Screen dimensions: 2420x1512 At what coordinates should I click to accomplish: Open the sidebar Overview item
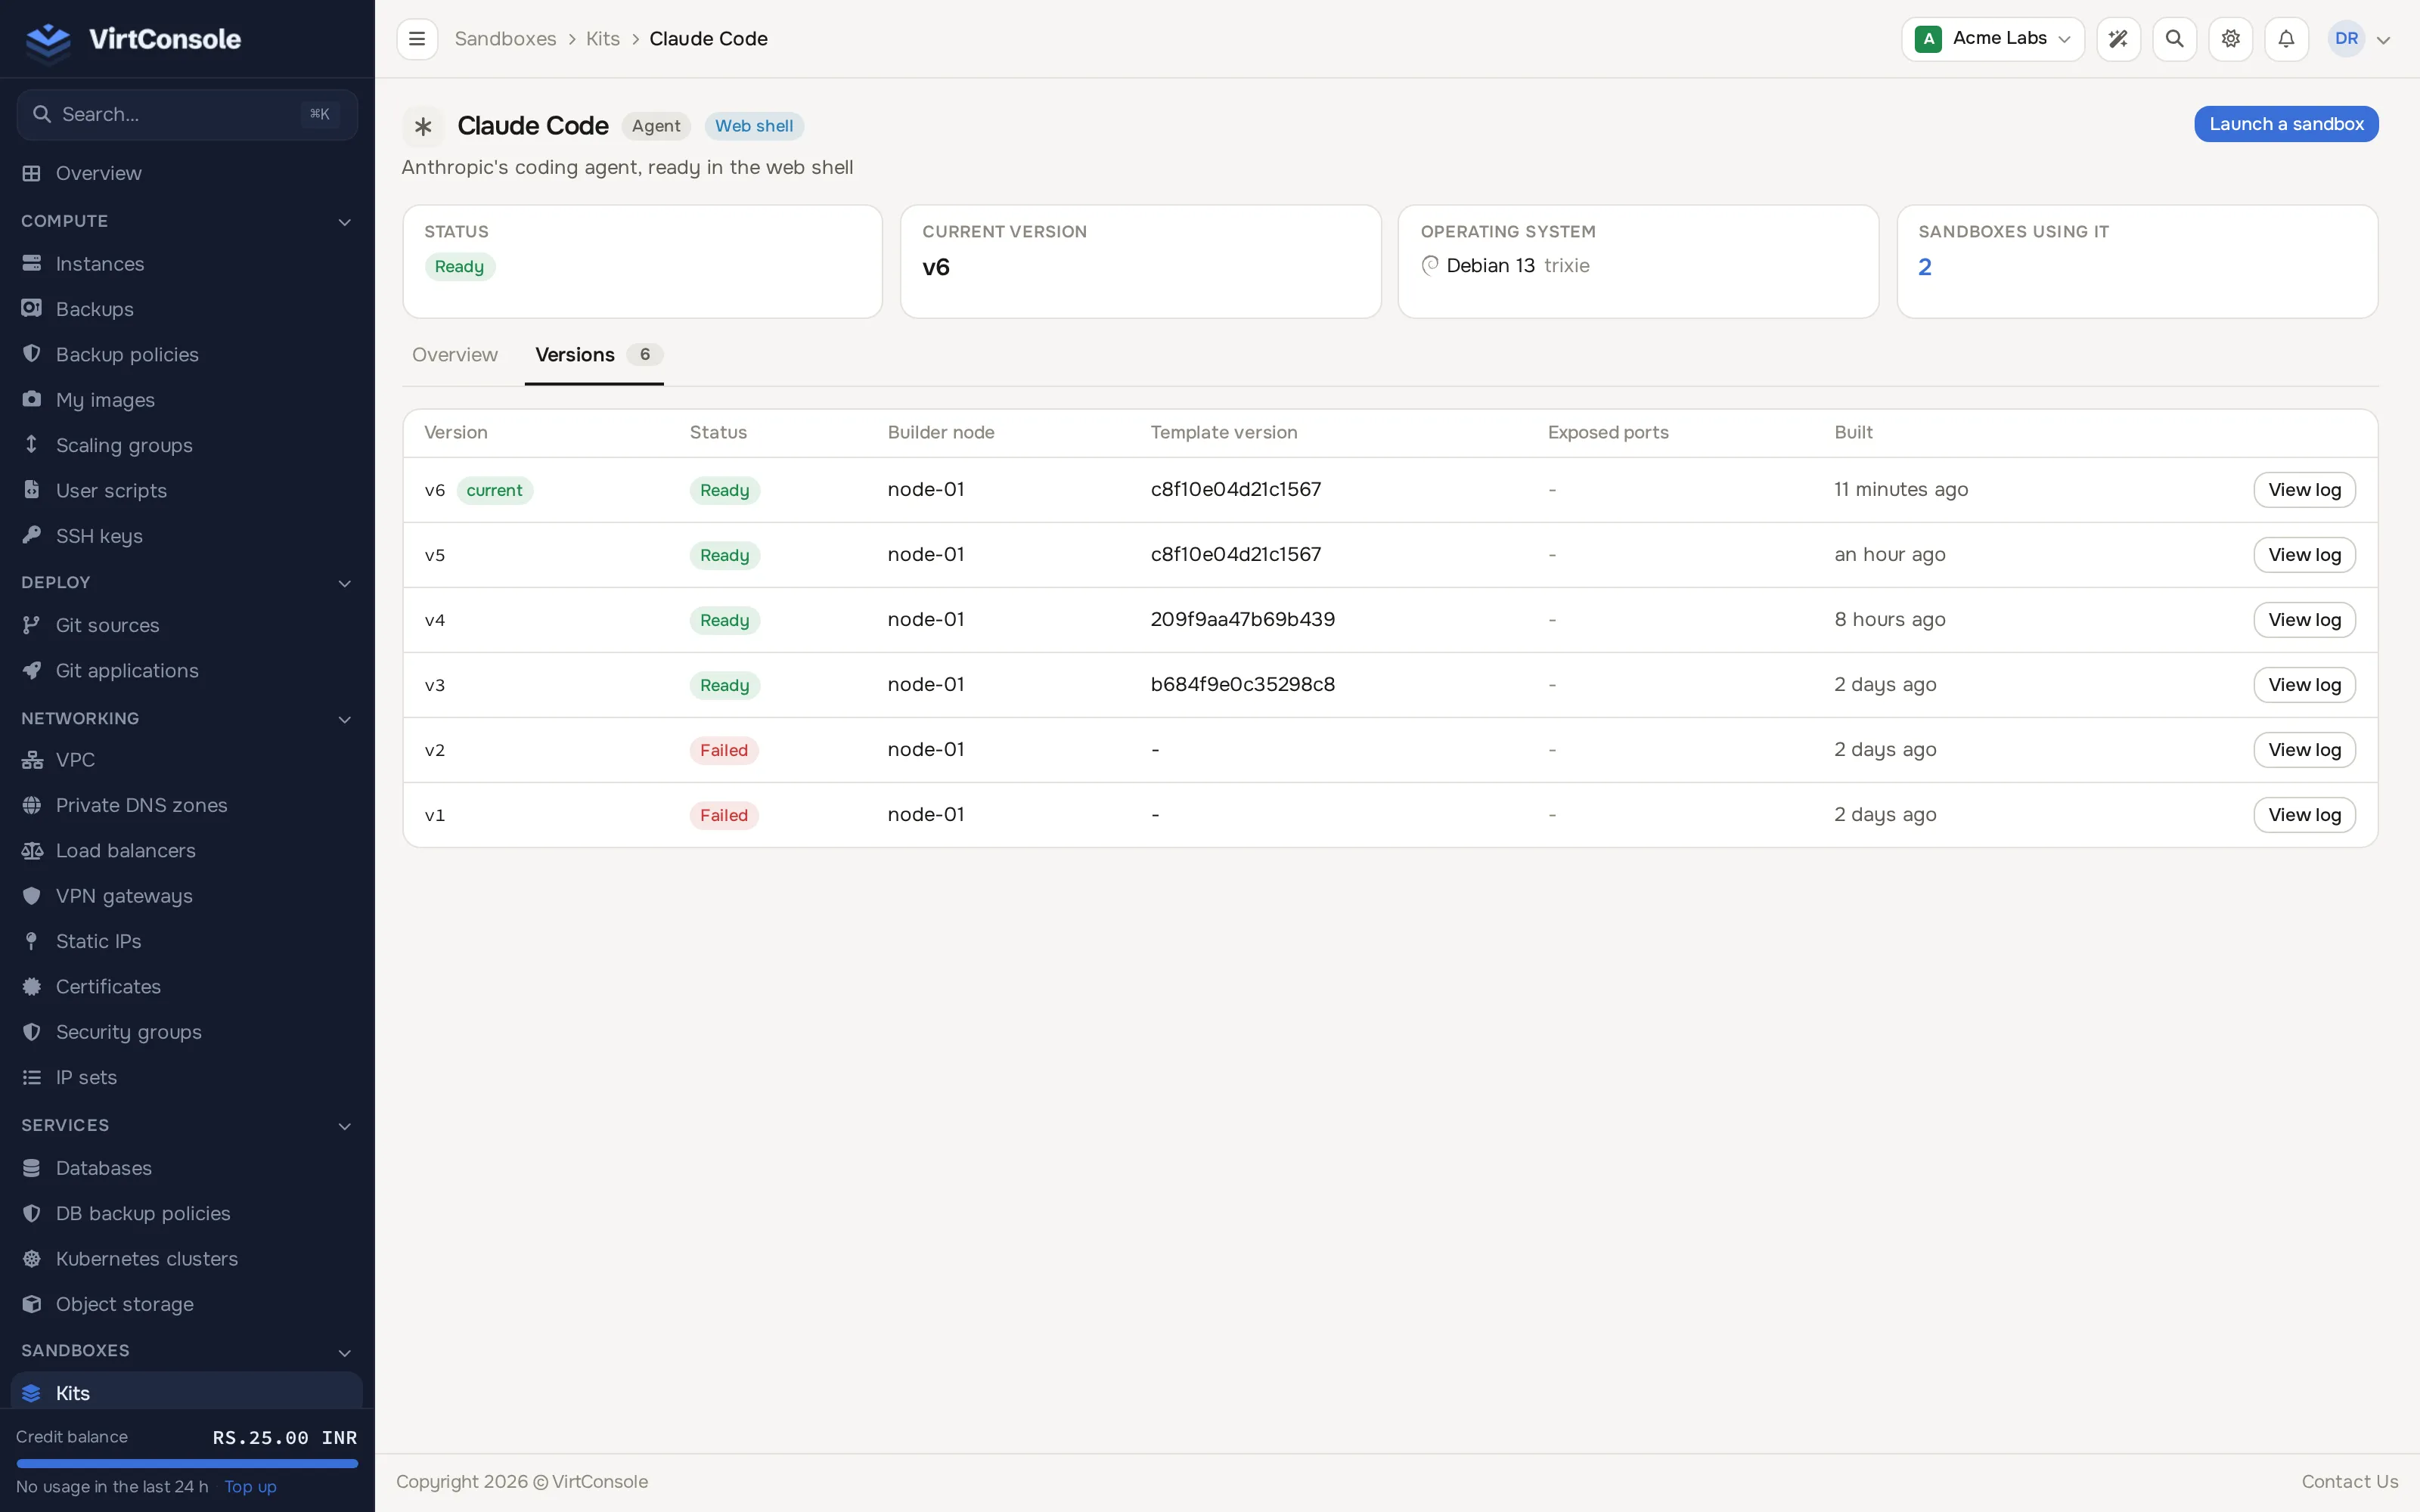pyautogui.click(x=187, y=173)
